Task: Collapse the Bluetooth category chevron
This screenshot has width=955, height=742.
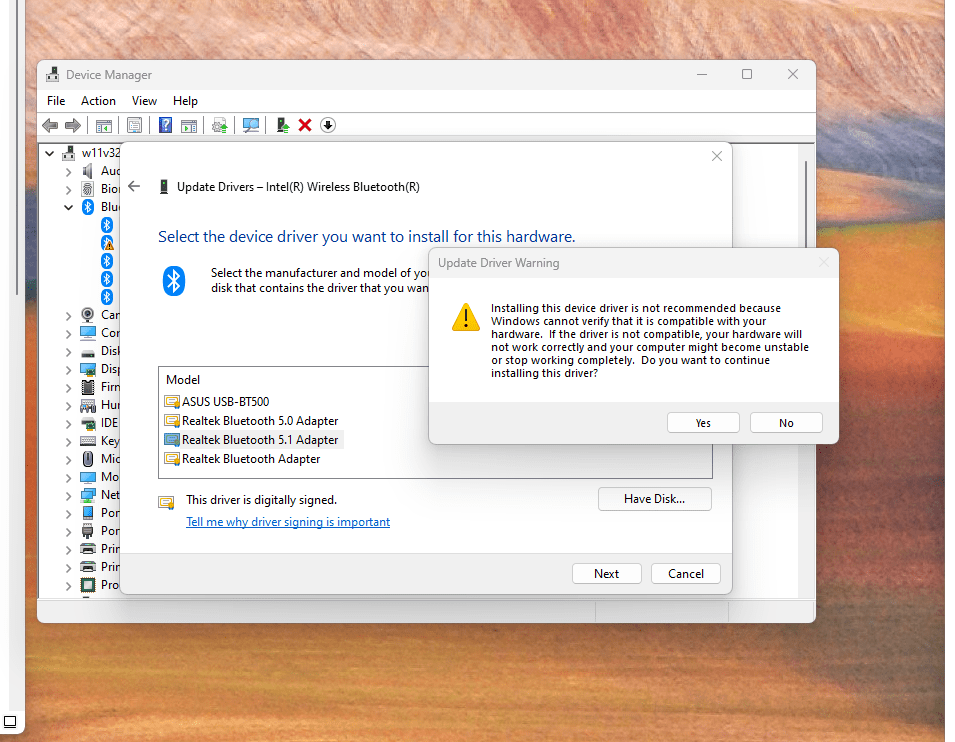Action: click(68, 208)
